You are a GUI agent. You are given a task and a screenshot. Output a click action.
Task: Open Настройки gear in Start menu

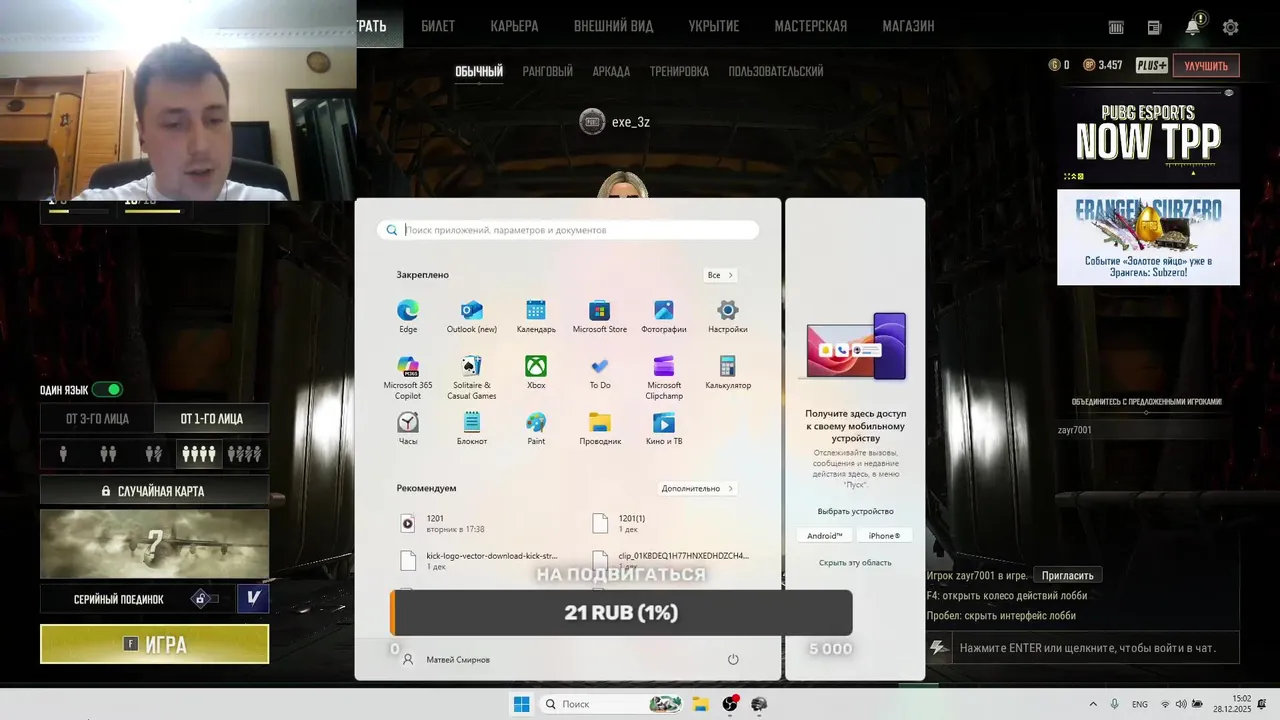[x=728, y=317]
